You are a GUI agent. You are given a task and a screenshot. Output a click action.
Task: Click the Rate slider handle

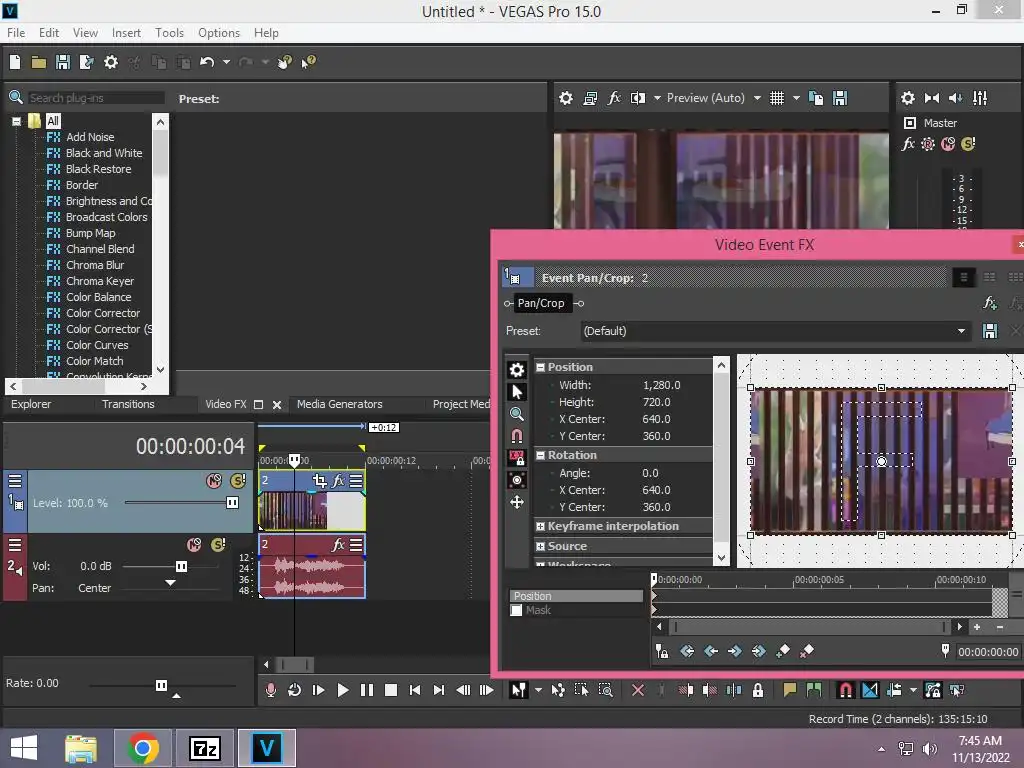click(161, 685)
